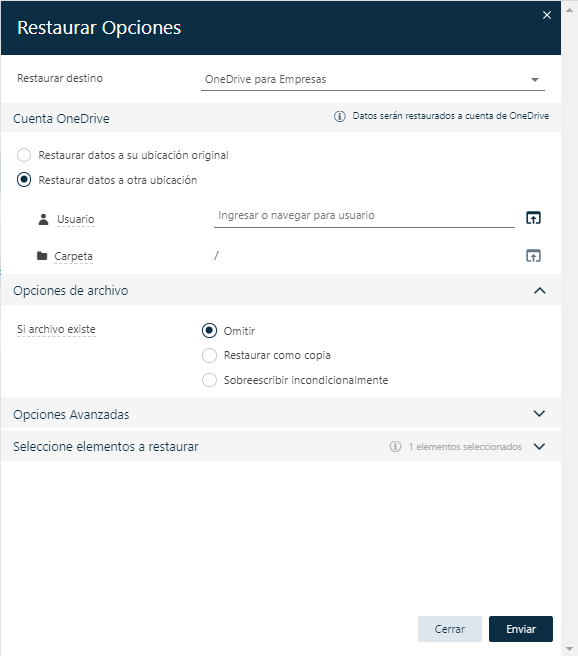Viewport: 578px width, 656px height.
Task: Click the Cerrar button
Action: [x=450, y=629]
